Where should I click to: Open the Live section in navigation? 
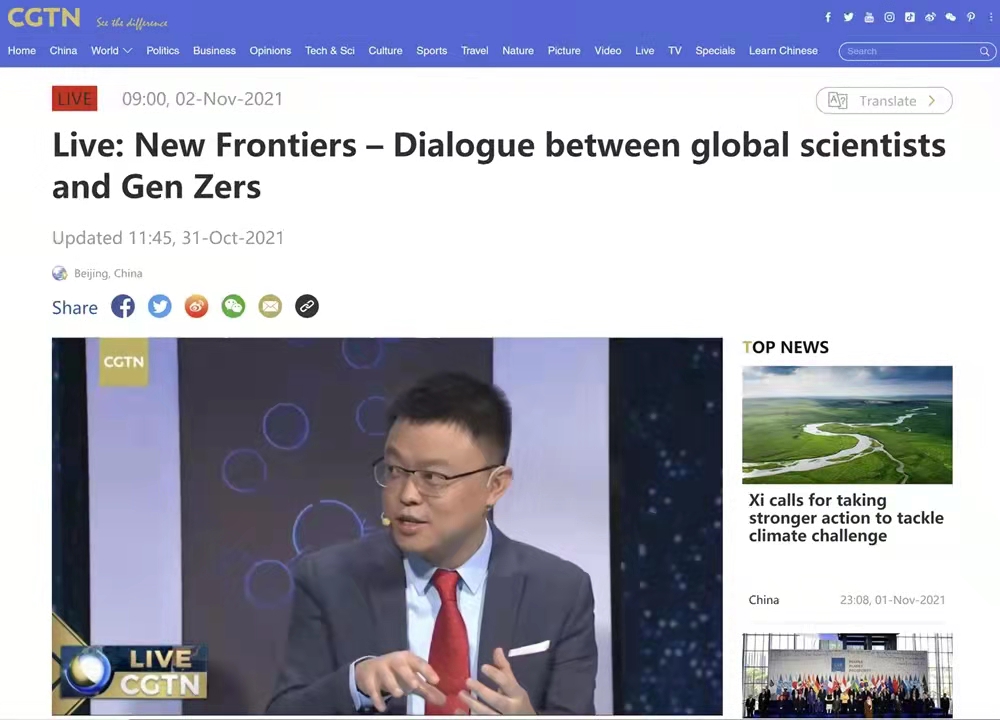645,51
